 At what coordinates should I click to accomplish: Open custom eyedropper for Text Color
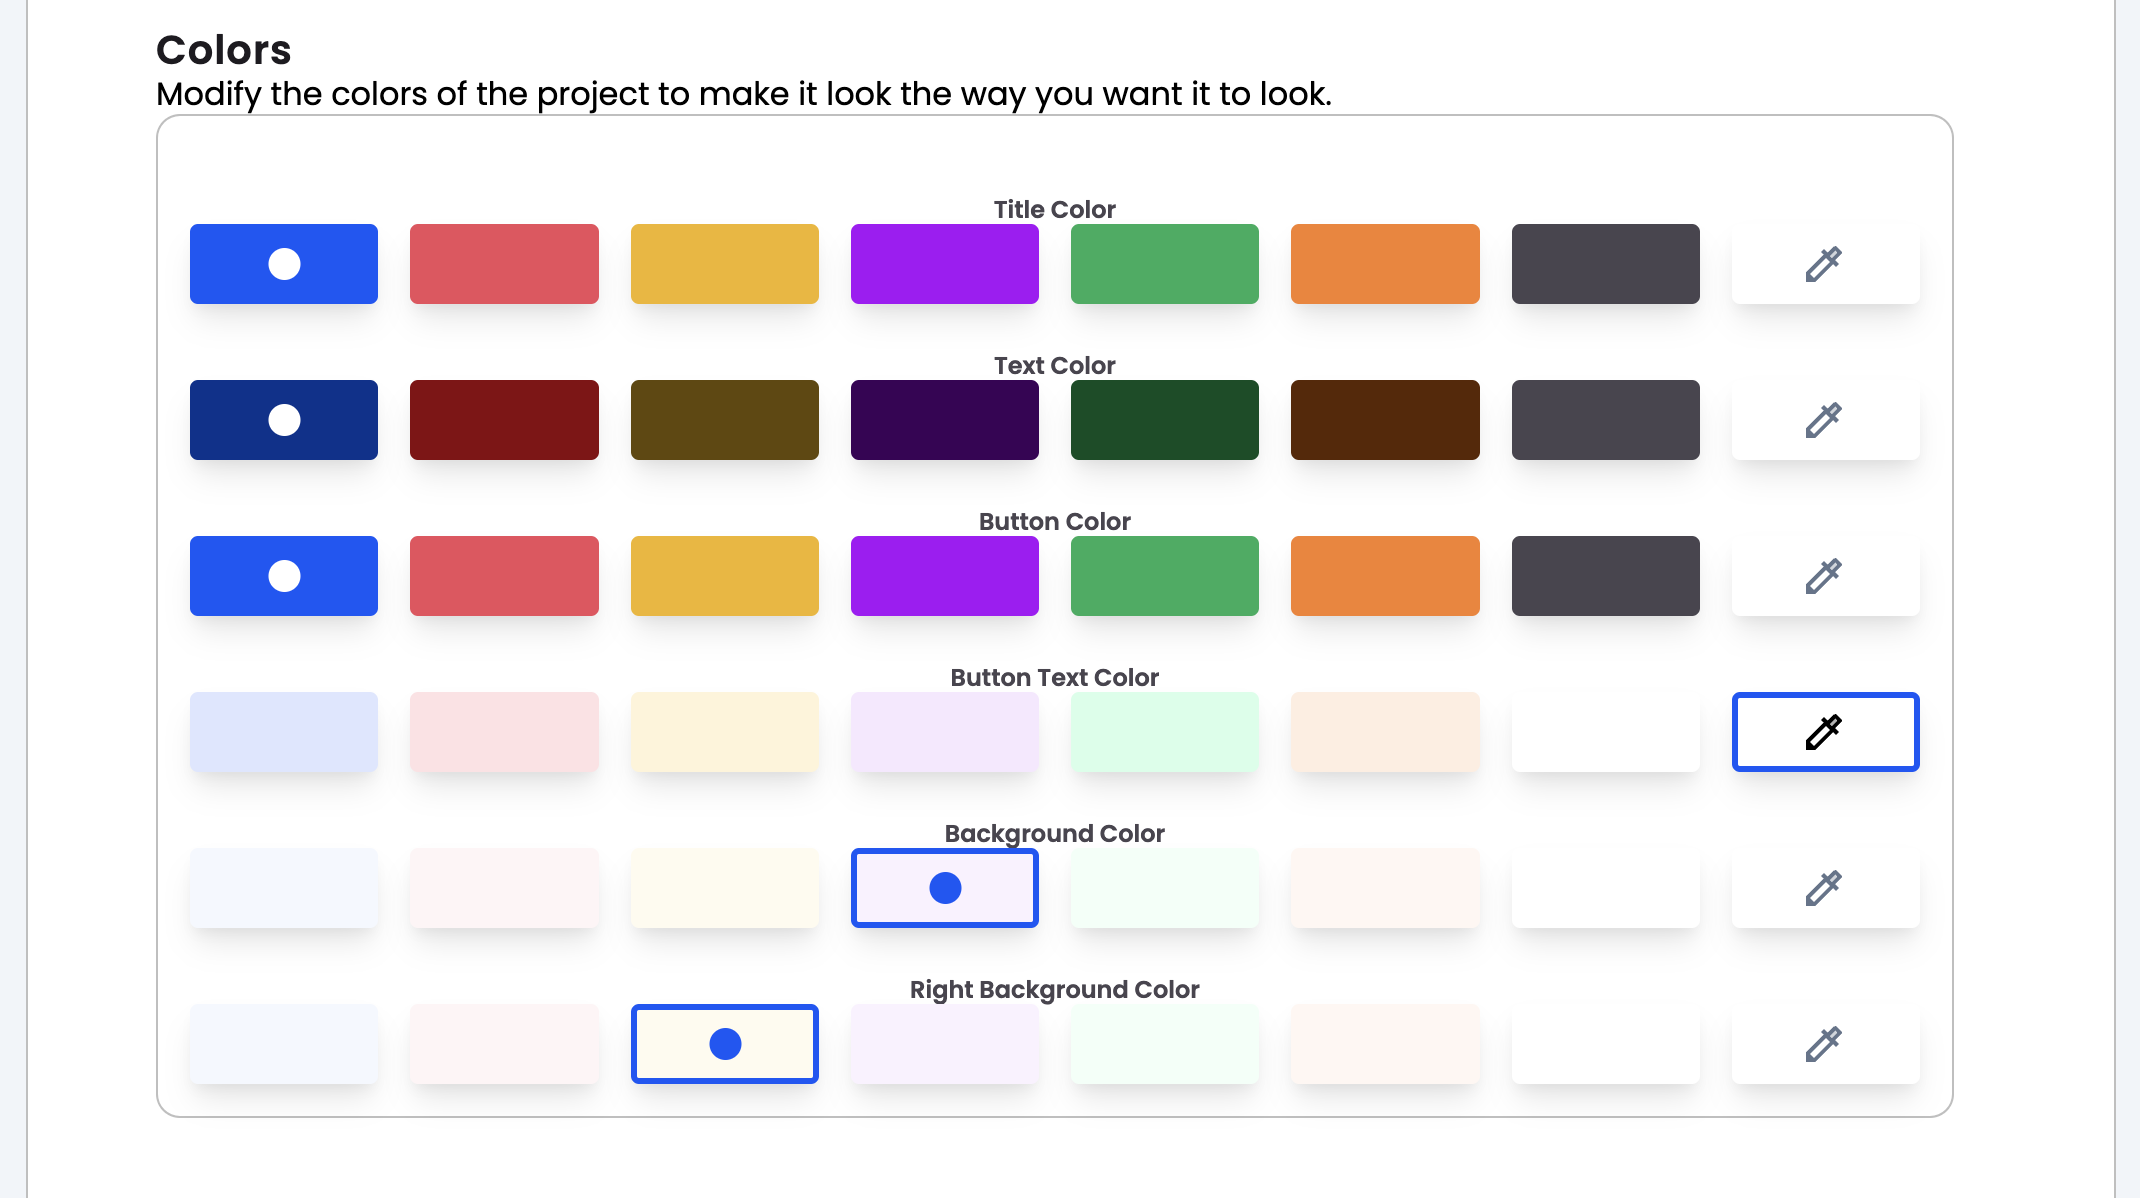click(x=1824, y=420)
